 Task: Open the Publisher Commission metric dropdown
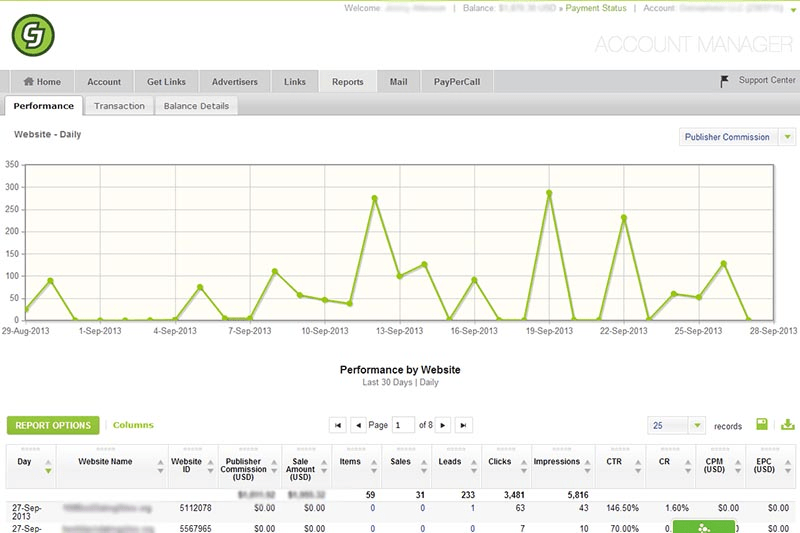[787, 137]
